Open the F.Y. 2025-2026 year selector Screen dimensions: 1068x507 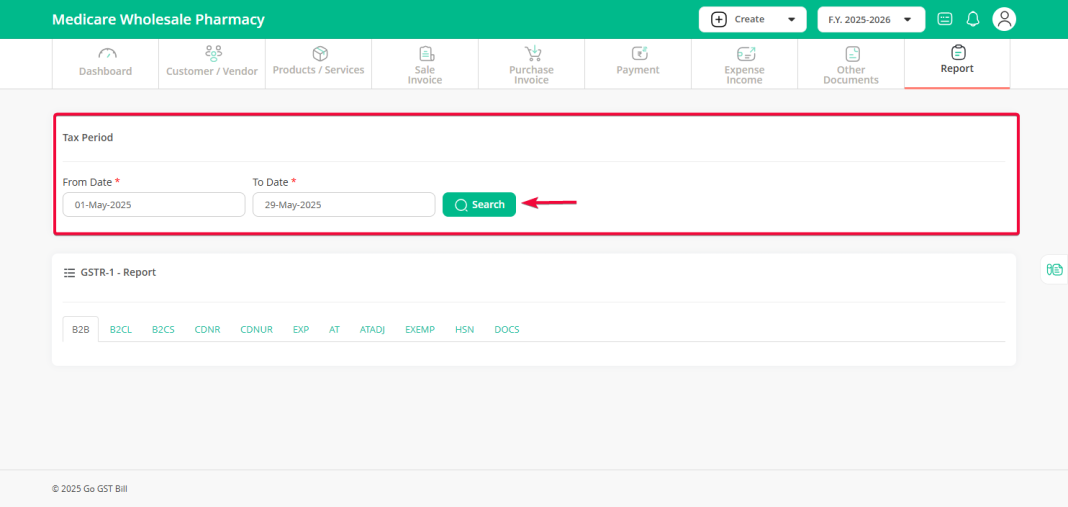tap(870, 19)
